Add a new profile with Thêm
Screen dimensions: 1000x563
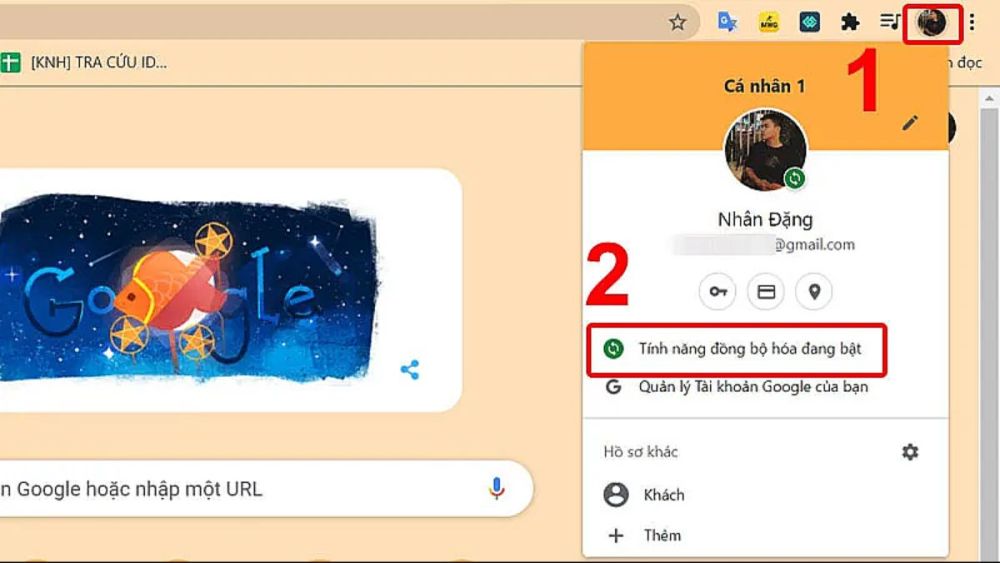pos(765,536)
